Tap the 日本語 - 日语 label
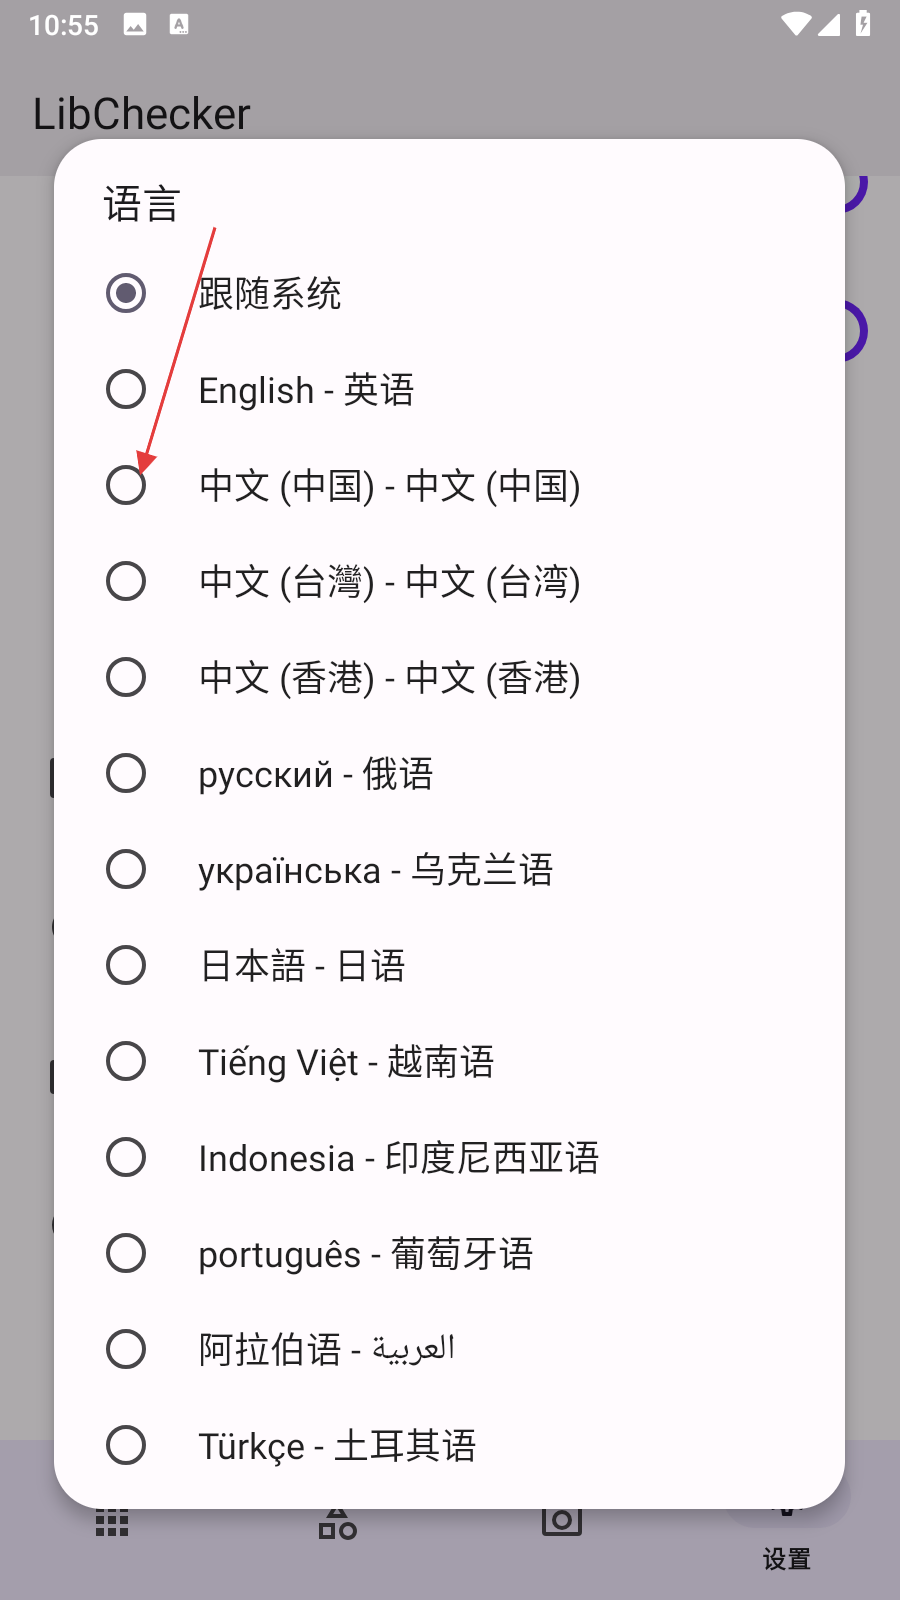 coord(302,966)
